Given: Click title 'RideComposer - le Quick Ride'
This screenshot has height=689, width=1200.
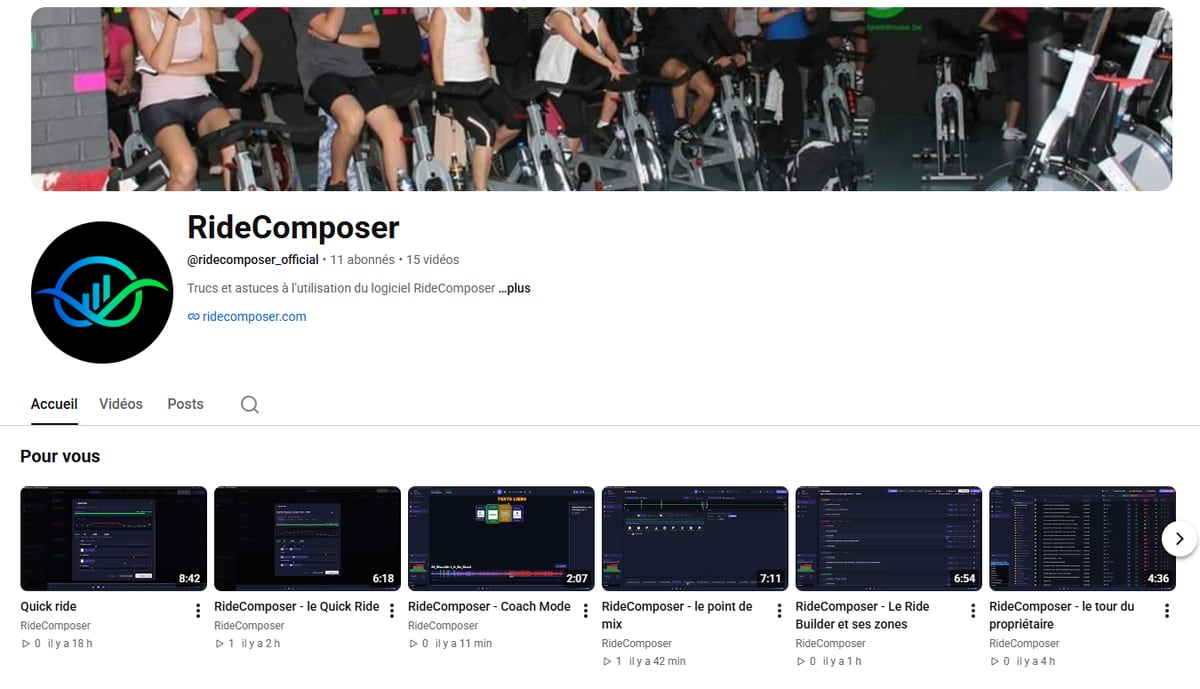Looking at the screenshot, I should [x=297, y=607].
